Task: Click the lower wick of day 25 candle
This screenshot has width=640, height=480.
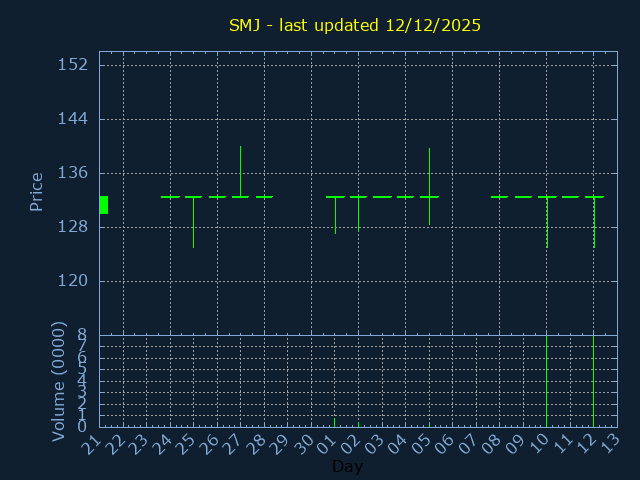Action: (x=193, y=224)
